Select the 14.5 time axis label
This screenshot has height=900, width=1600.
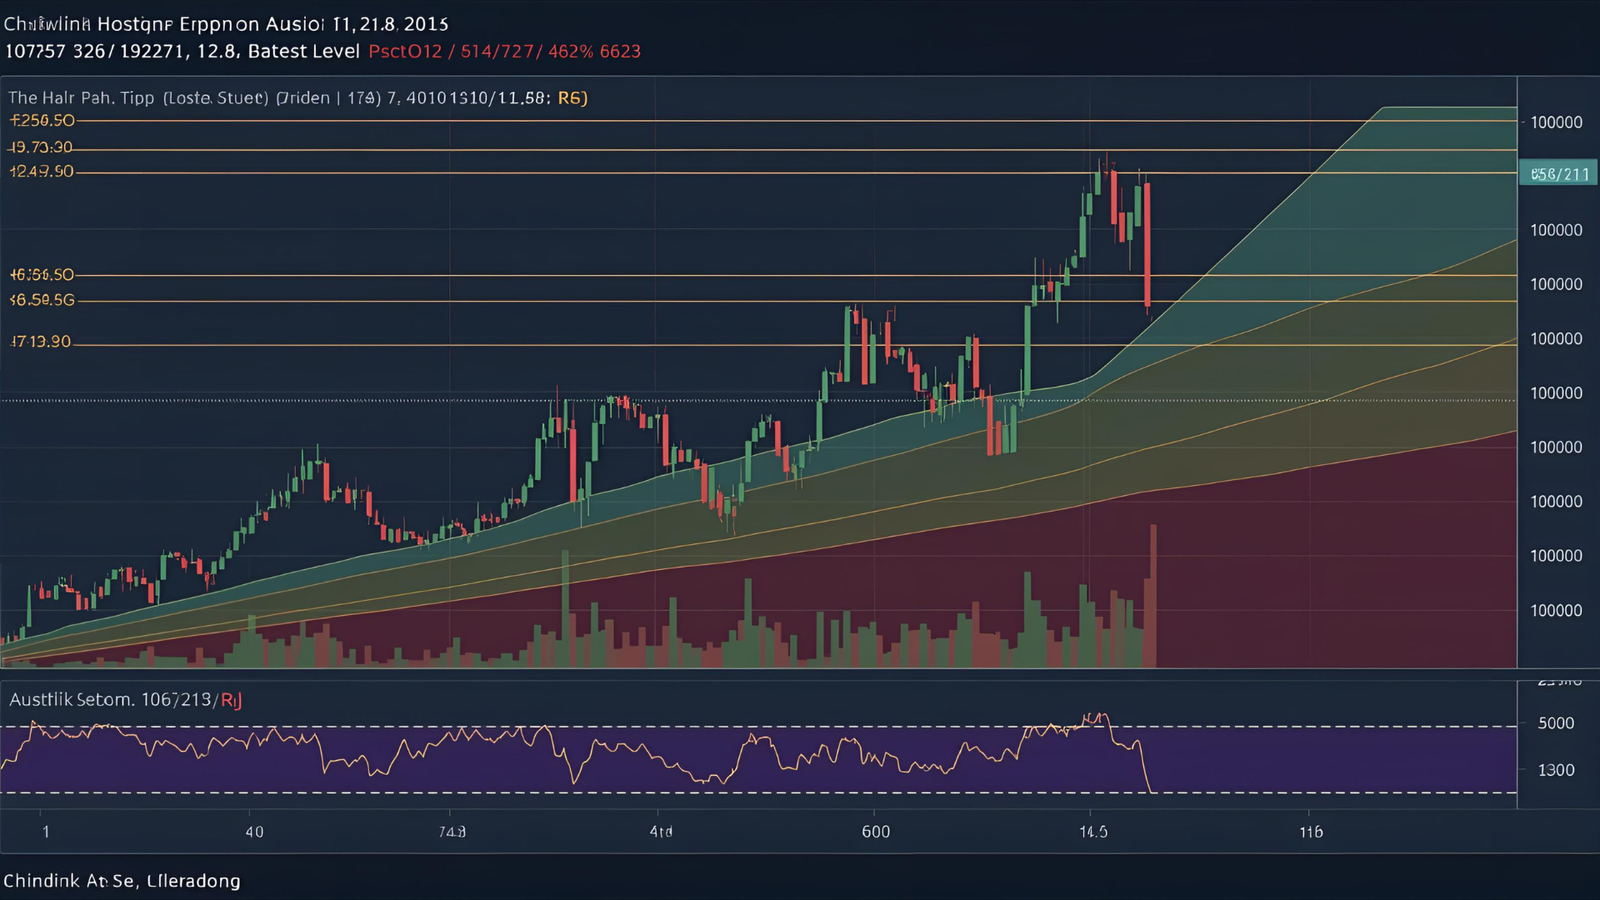tap(1093, 832)
